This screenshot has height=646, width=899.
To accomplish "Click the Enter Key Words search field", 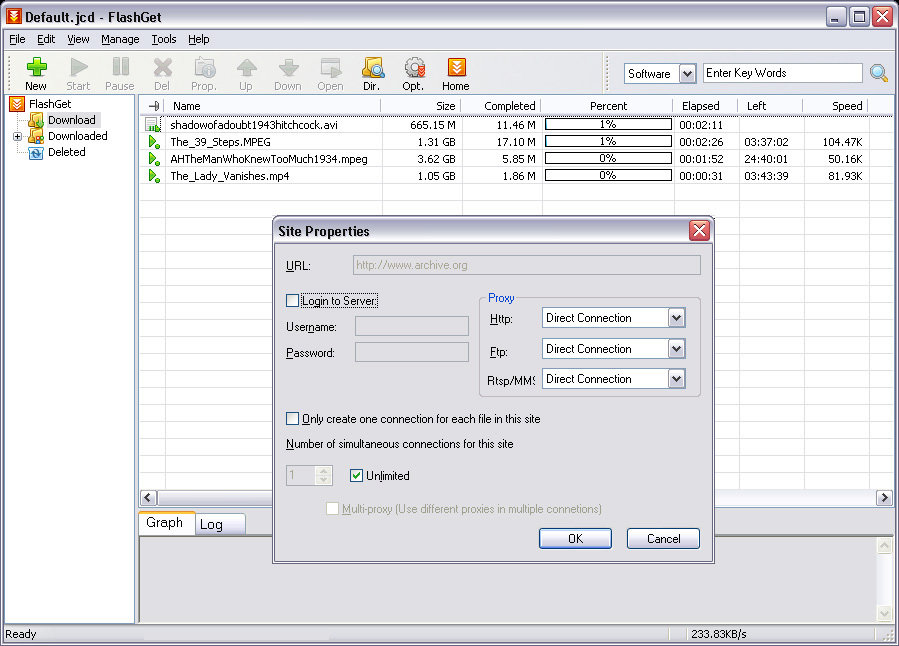I will click(x=783, y=73).
